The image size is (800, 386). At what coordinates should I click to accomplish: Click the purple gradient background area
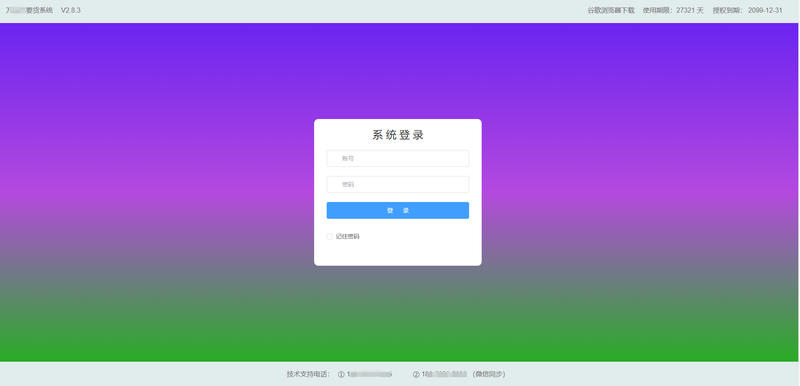pos(153,102)
